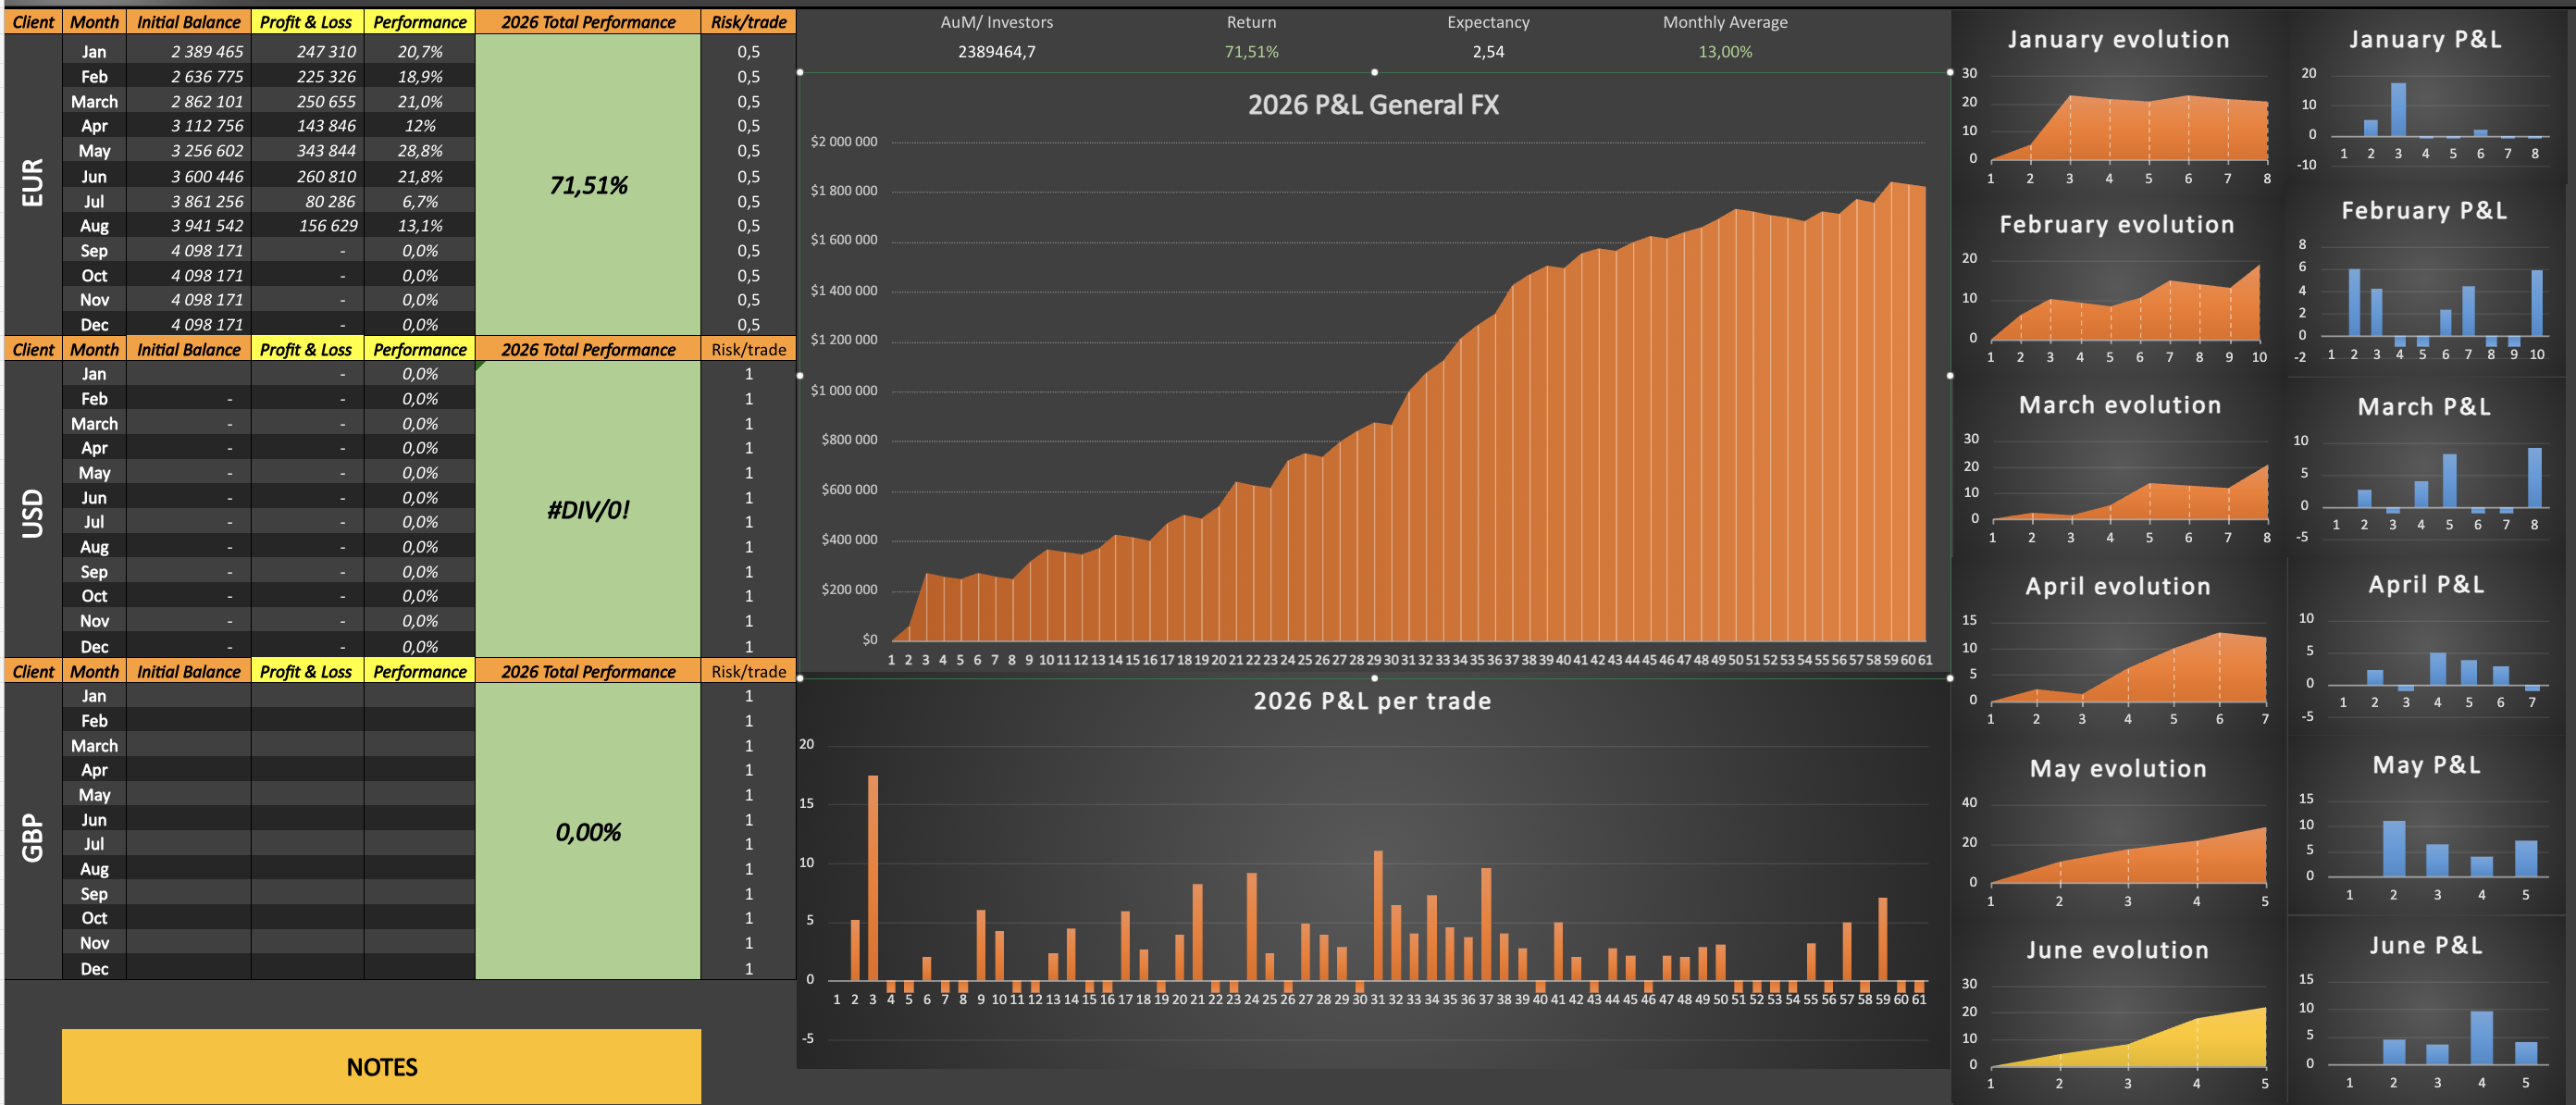Open the March evolution chart

pyautogui.click(x=2117, y=468)
